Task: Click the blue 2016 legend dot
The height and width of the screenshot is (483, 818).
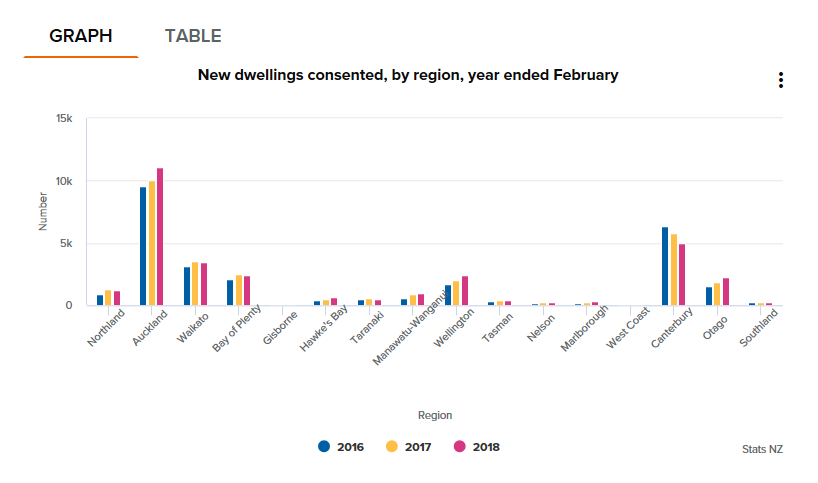Action: point(324,446)
